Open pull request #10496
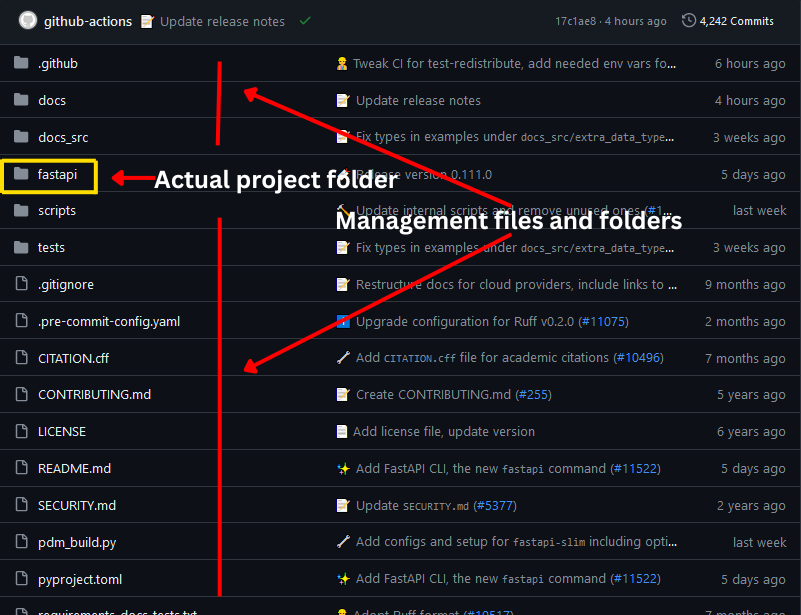The height and width of the screenshot is (615, 801). pos(639,358)
